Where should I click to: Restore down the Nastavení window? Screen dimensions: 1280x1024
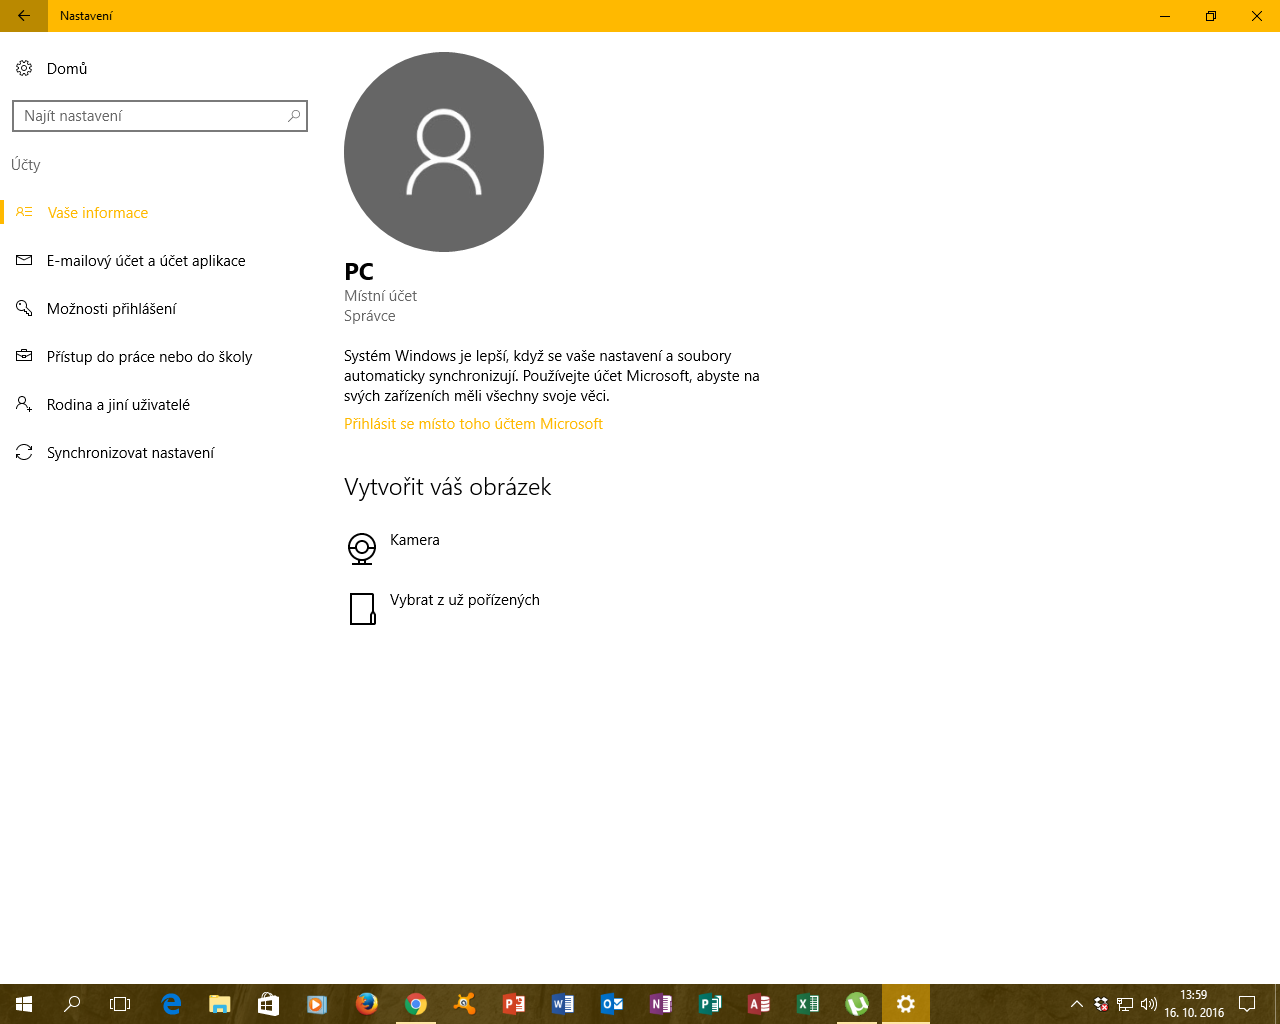[1211, 16]
